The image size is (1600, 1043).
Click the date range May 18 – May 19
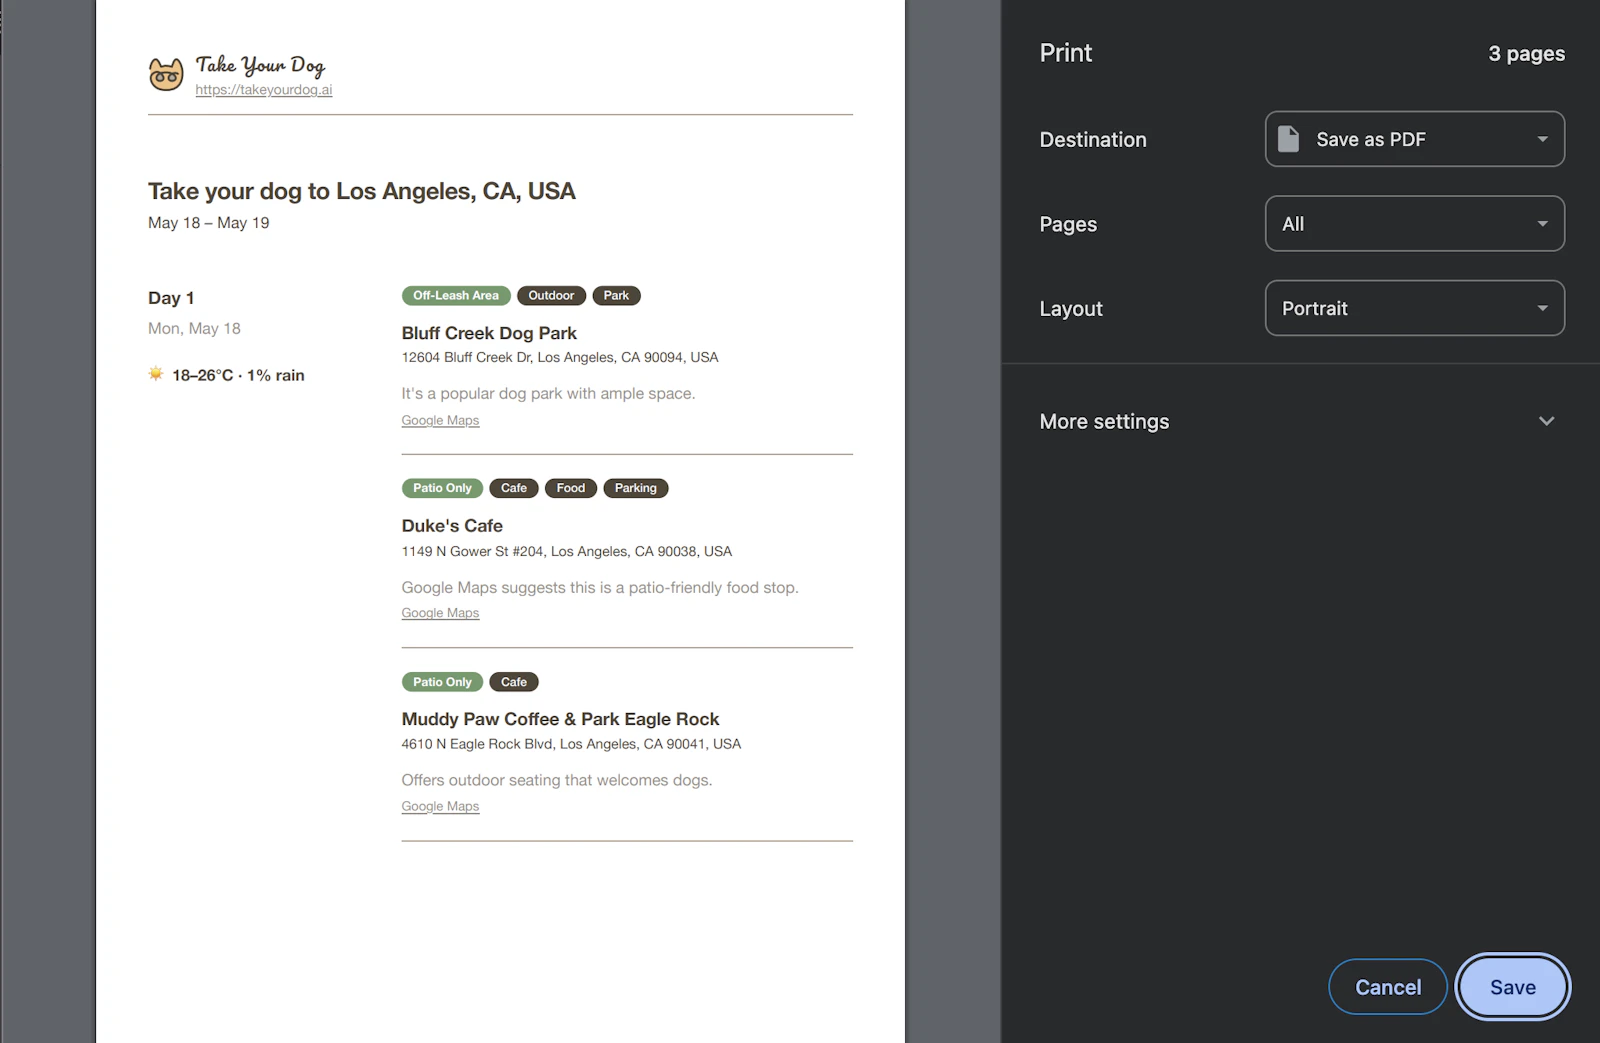pyautogui.click(x=209, y=223)
